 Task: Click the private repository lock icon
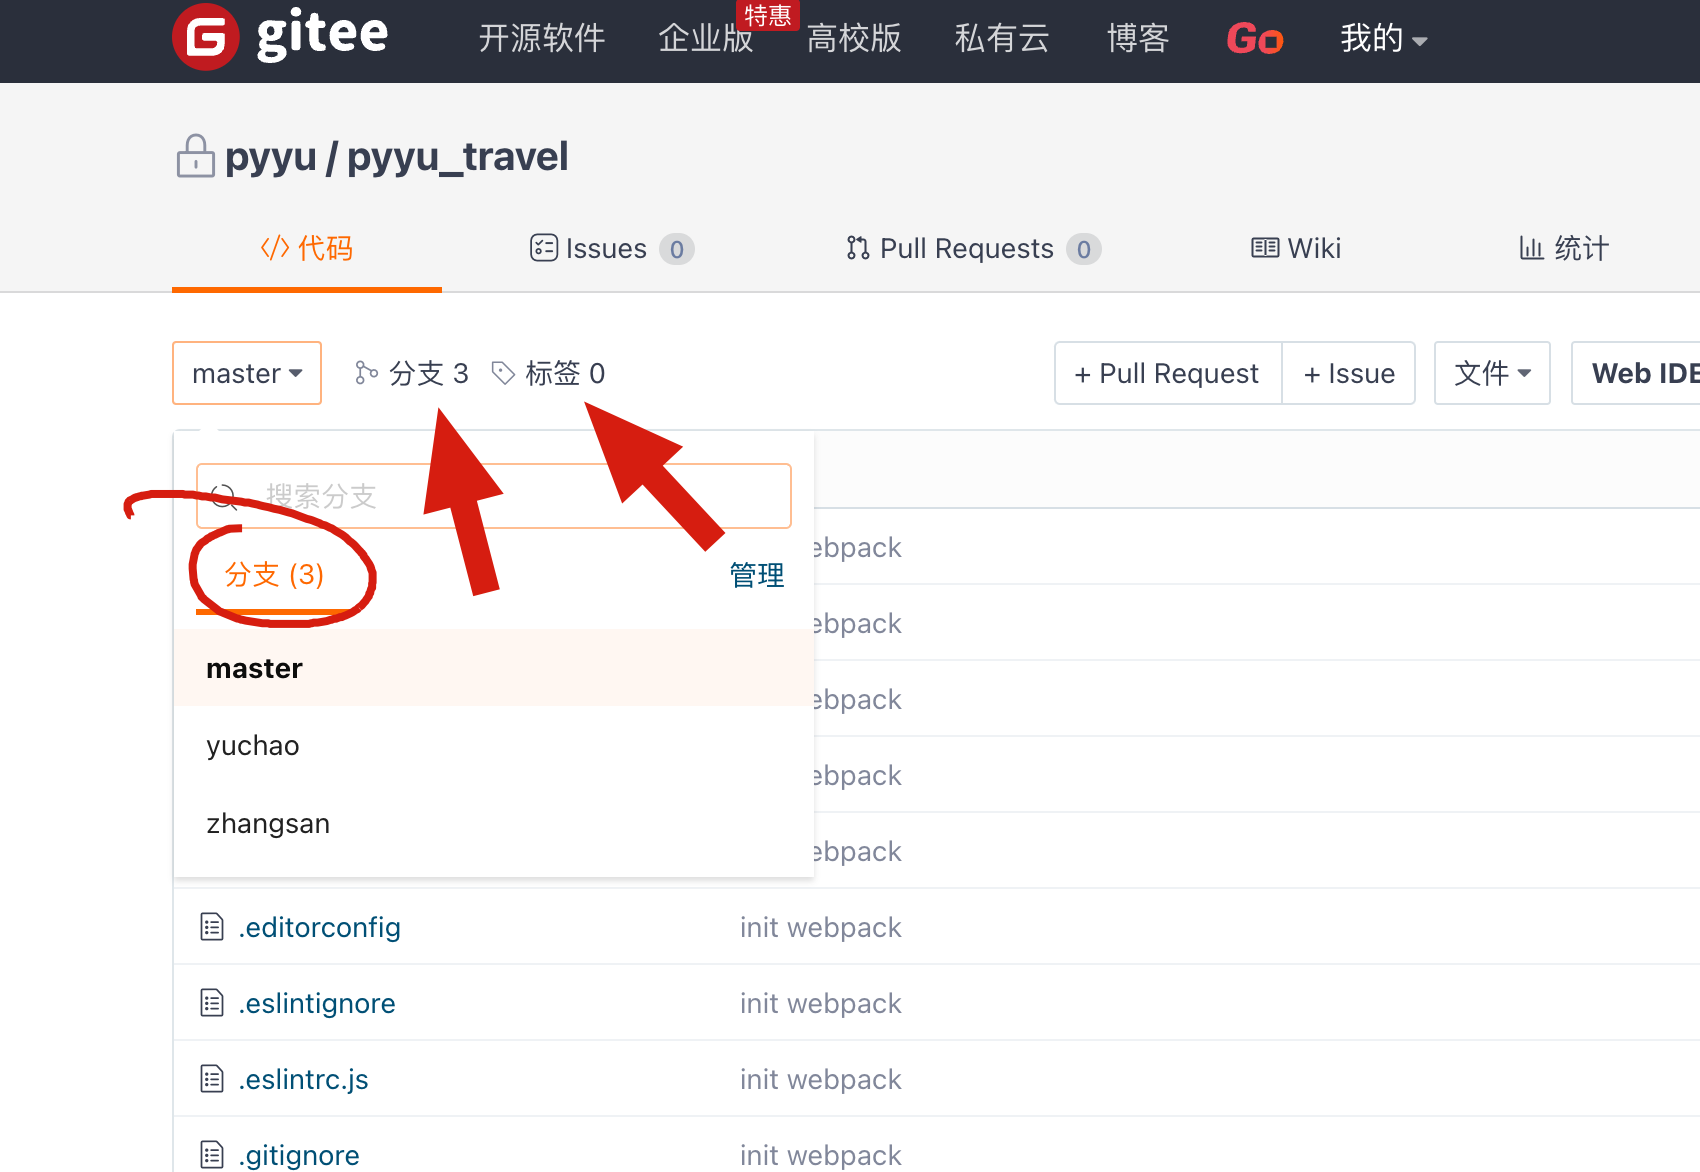(x=195, y=156)
